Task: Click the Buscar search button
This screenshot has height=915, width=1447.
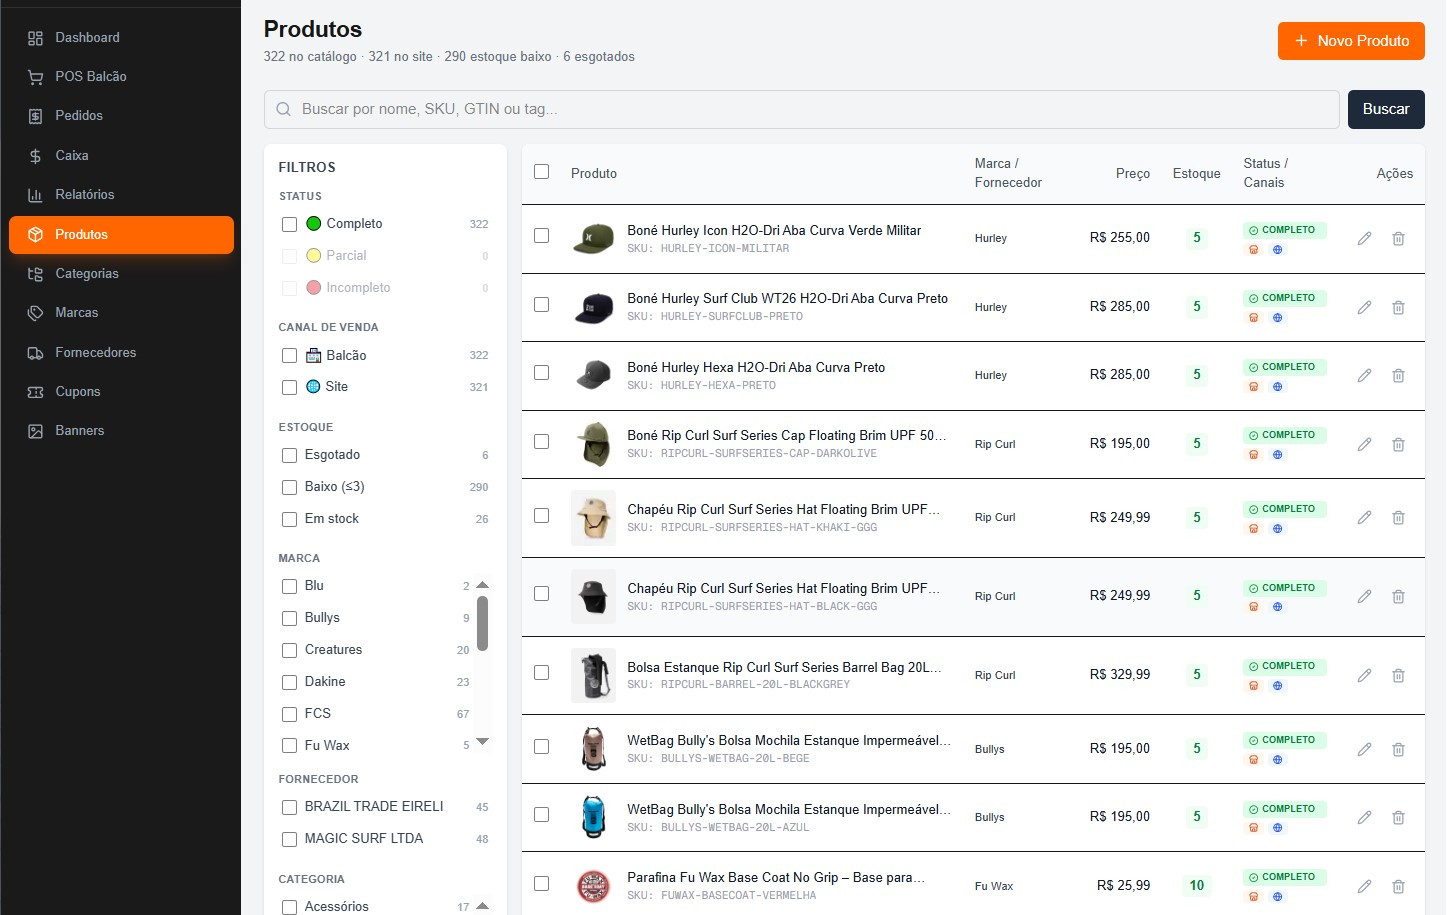Action: pyautogui.click(x=1386, y=110)
